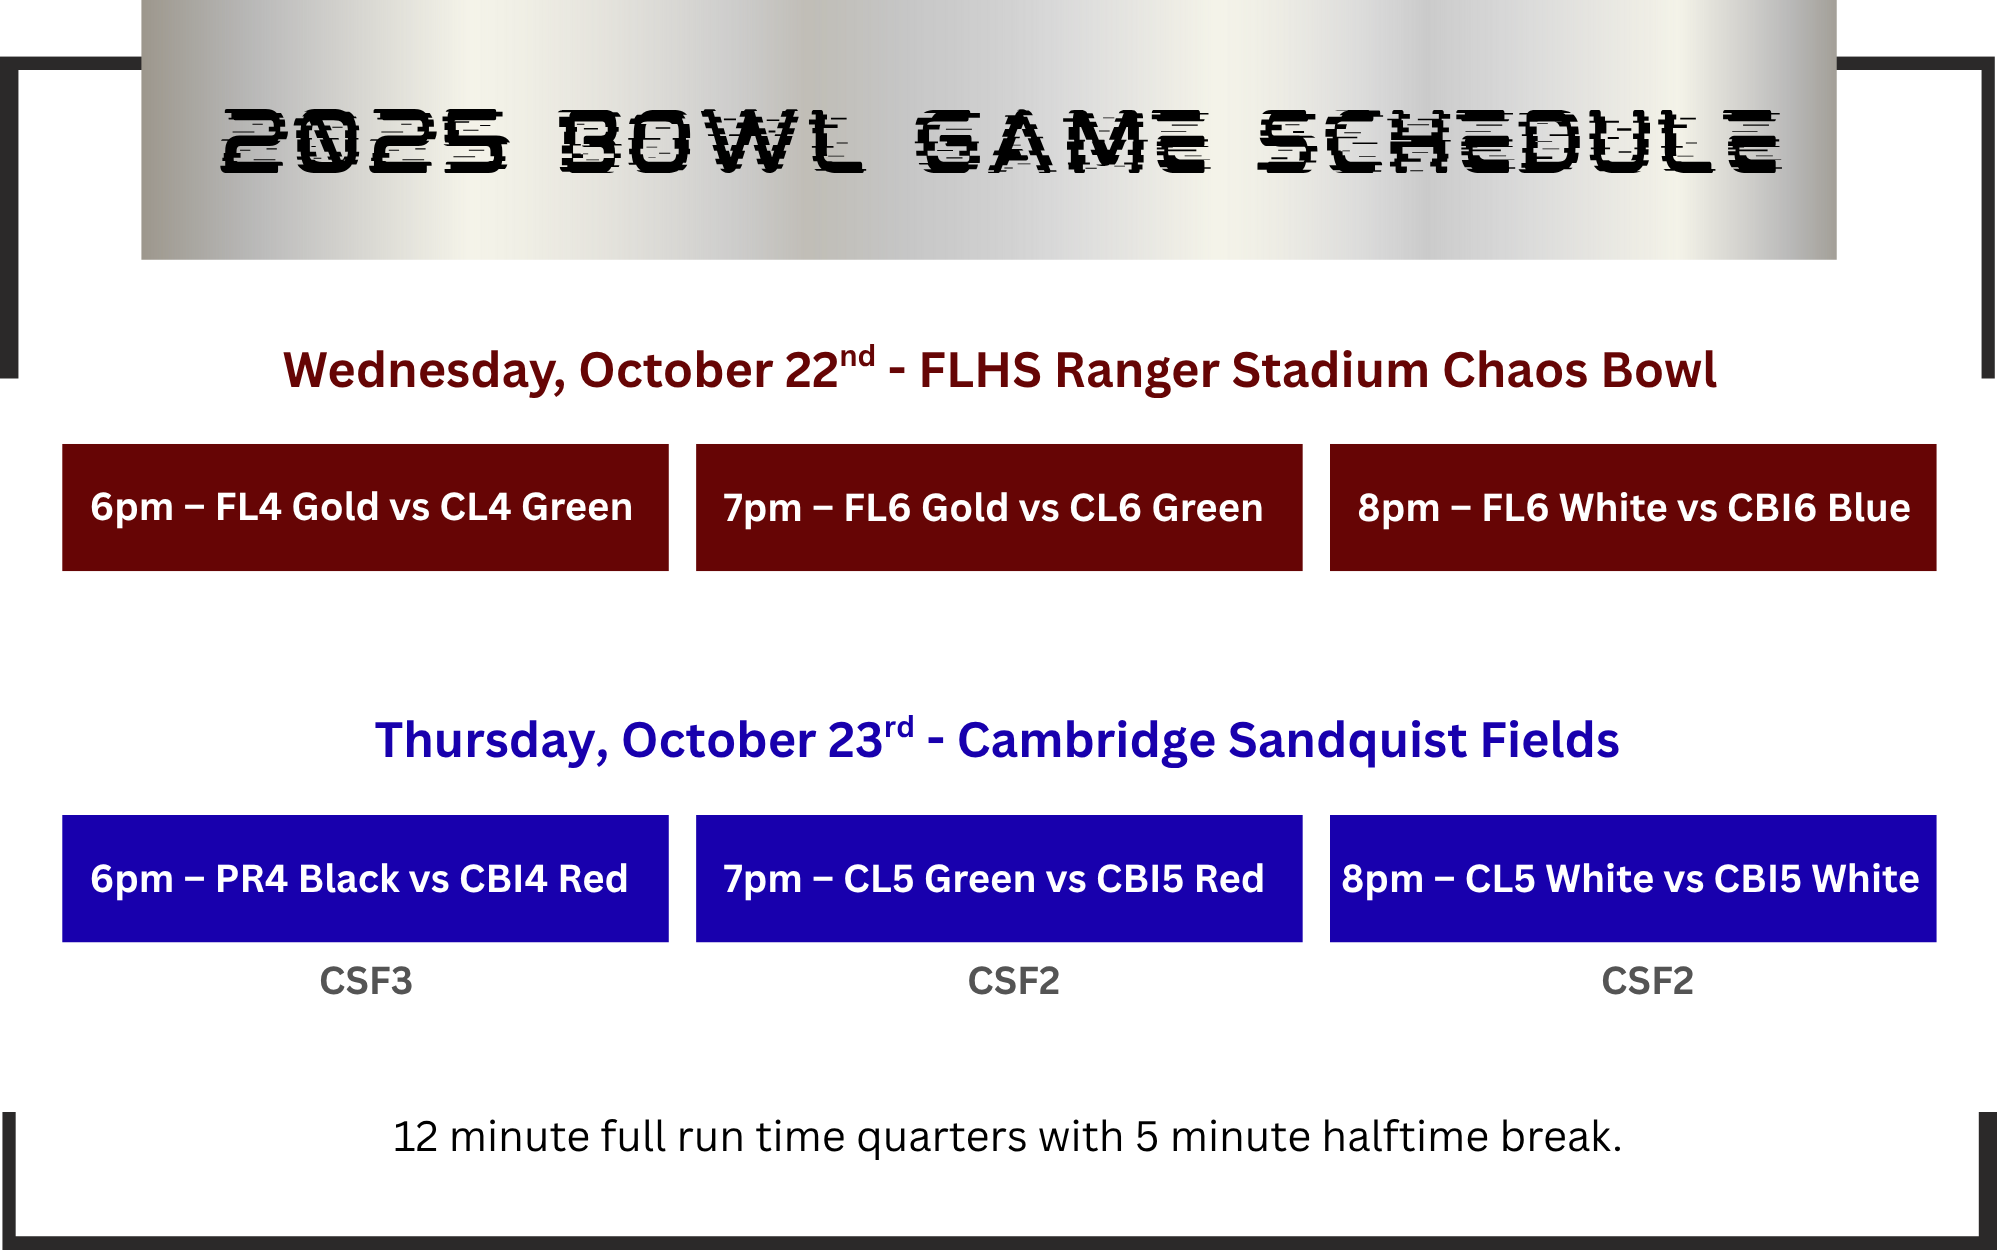The height and width of the screenshot is (1250, 2000).
Task: Click the word "SCHEDULE" in the title banner
Action: (1518, 142)
